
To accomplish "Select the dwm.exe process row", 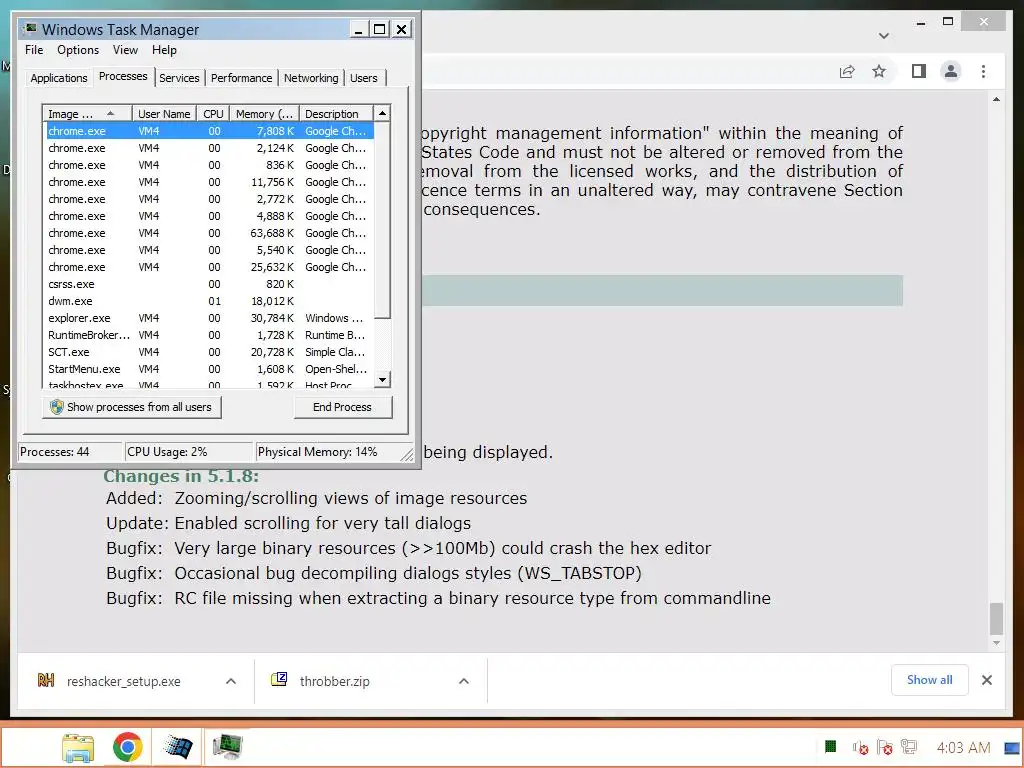I will [x=209, y=301].
